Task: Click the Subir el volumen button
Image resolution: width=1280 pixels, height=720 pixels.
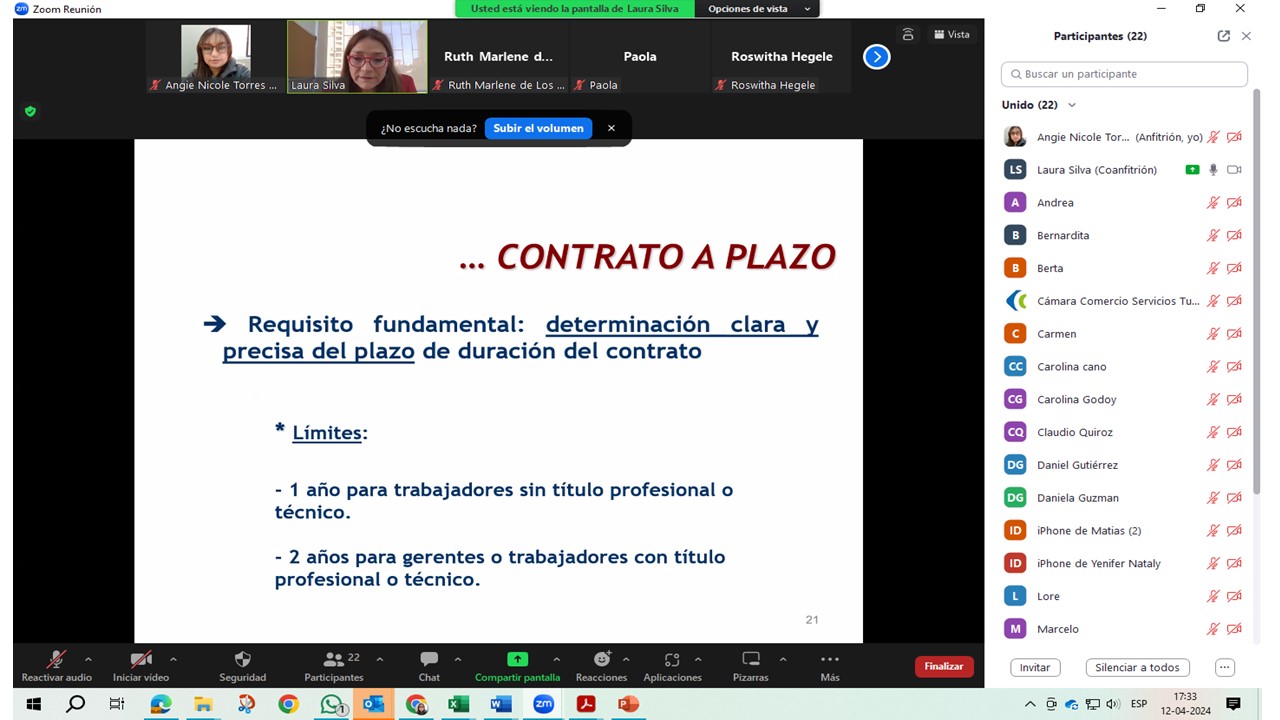Action: tap(538, 128)
